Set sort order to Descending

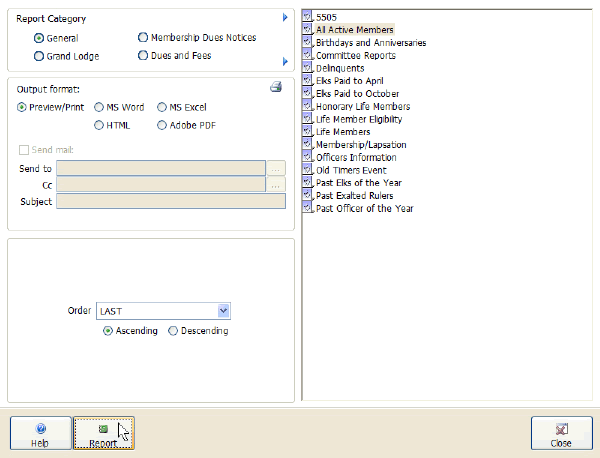(x=173, y=331)
